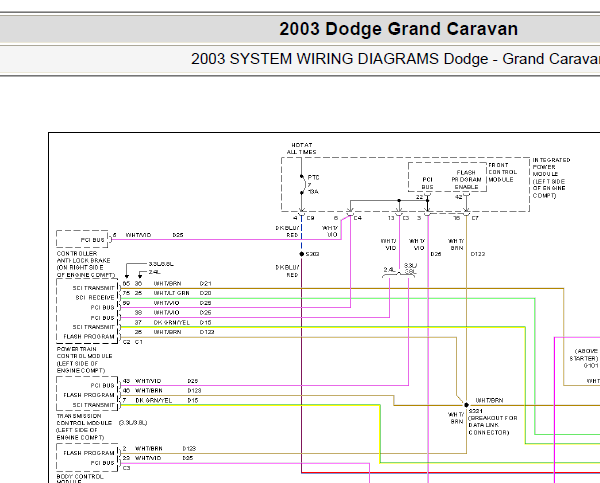Image resolution: width=600 pixels, height=483 pixels.
Task: Click the "INTEGRATED POWER MODULE" label
Action: [x=551, y=178]
